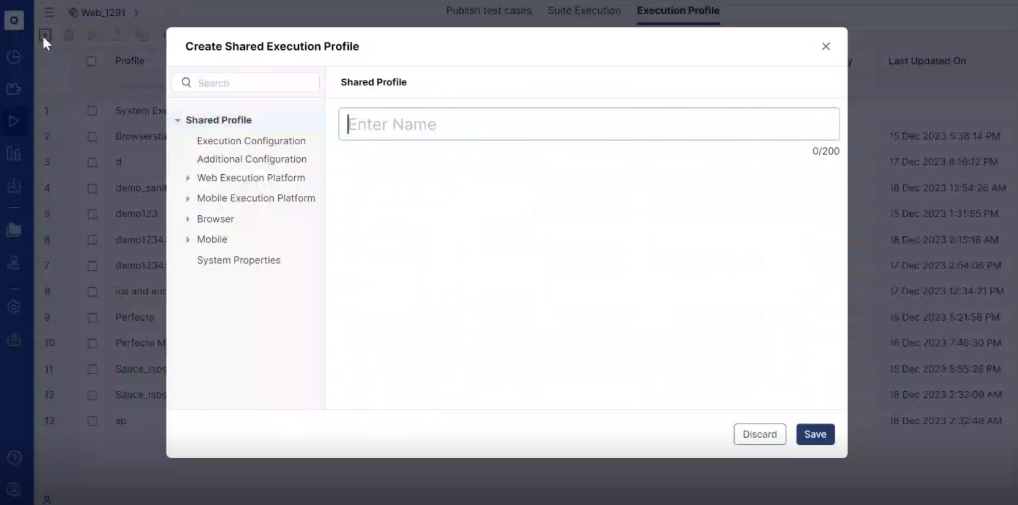This screenshot has width=1018, height=505.
Task: Click the Save button
Action: (x=815, y=434)
